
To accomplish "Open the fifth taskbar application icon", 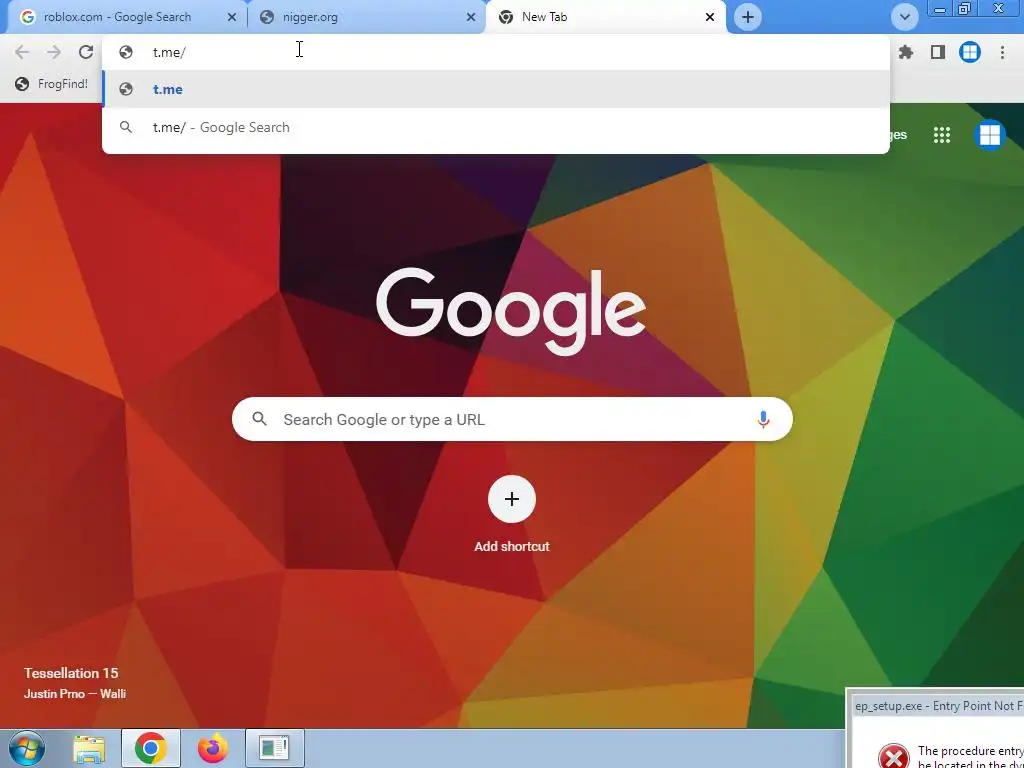I will pos(274,748).
